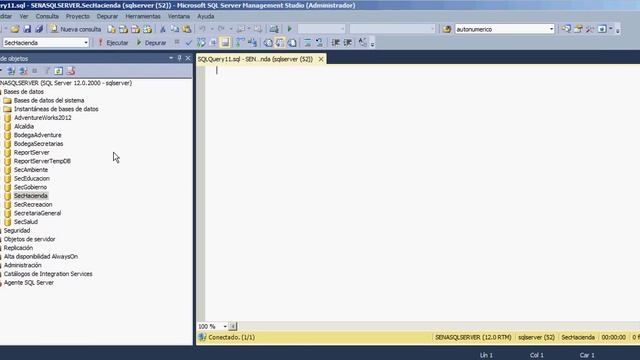
Task: Select the ReportServerTempDB database
Action: click(42, 161)
